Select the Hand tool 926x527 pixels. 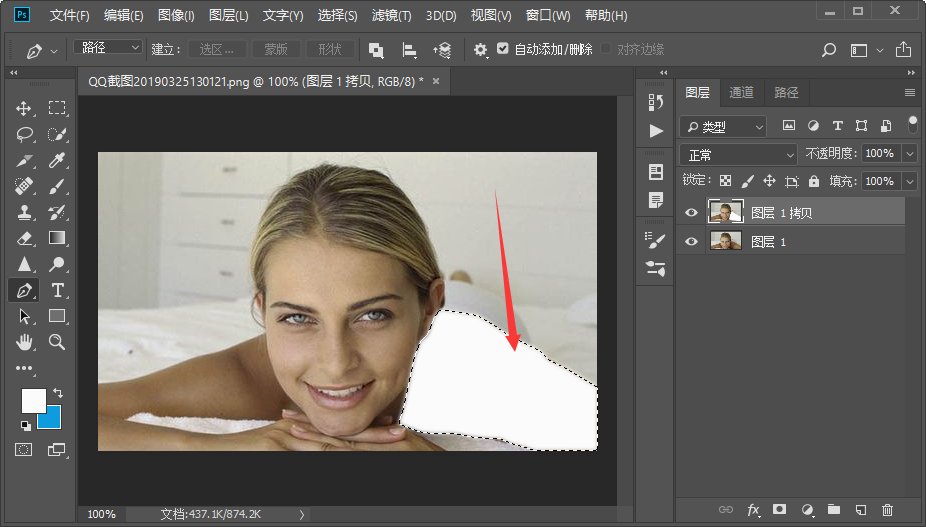24,341
